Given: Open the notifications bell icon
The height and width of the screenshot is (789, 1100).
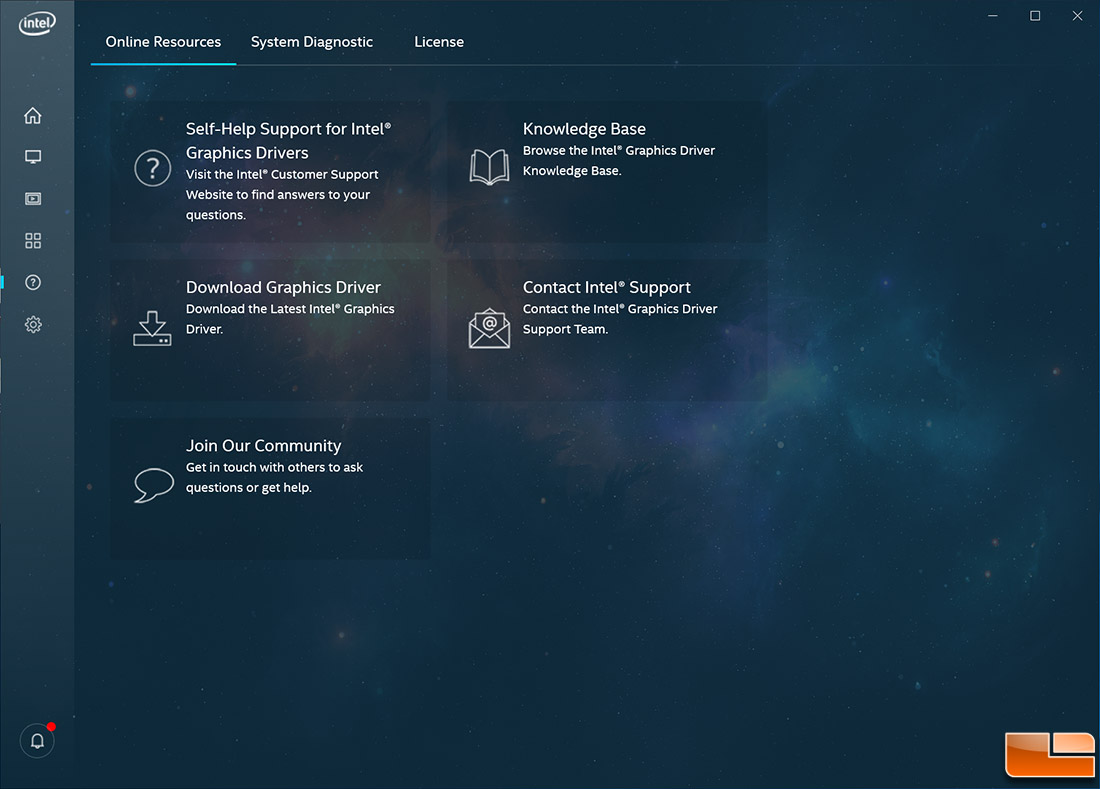Looking at the screenshot, I should pyautogui.click(x=37, y=741).
